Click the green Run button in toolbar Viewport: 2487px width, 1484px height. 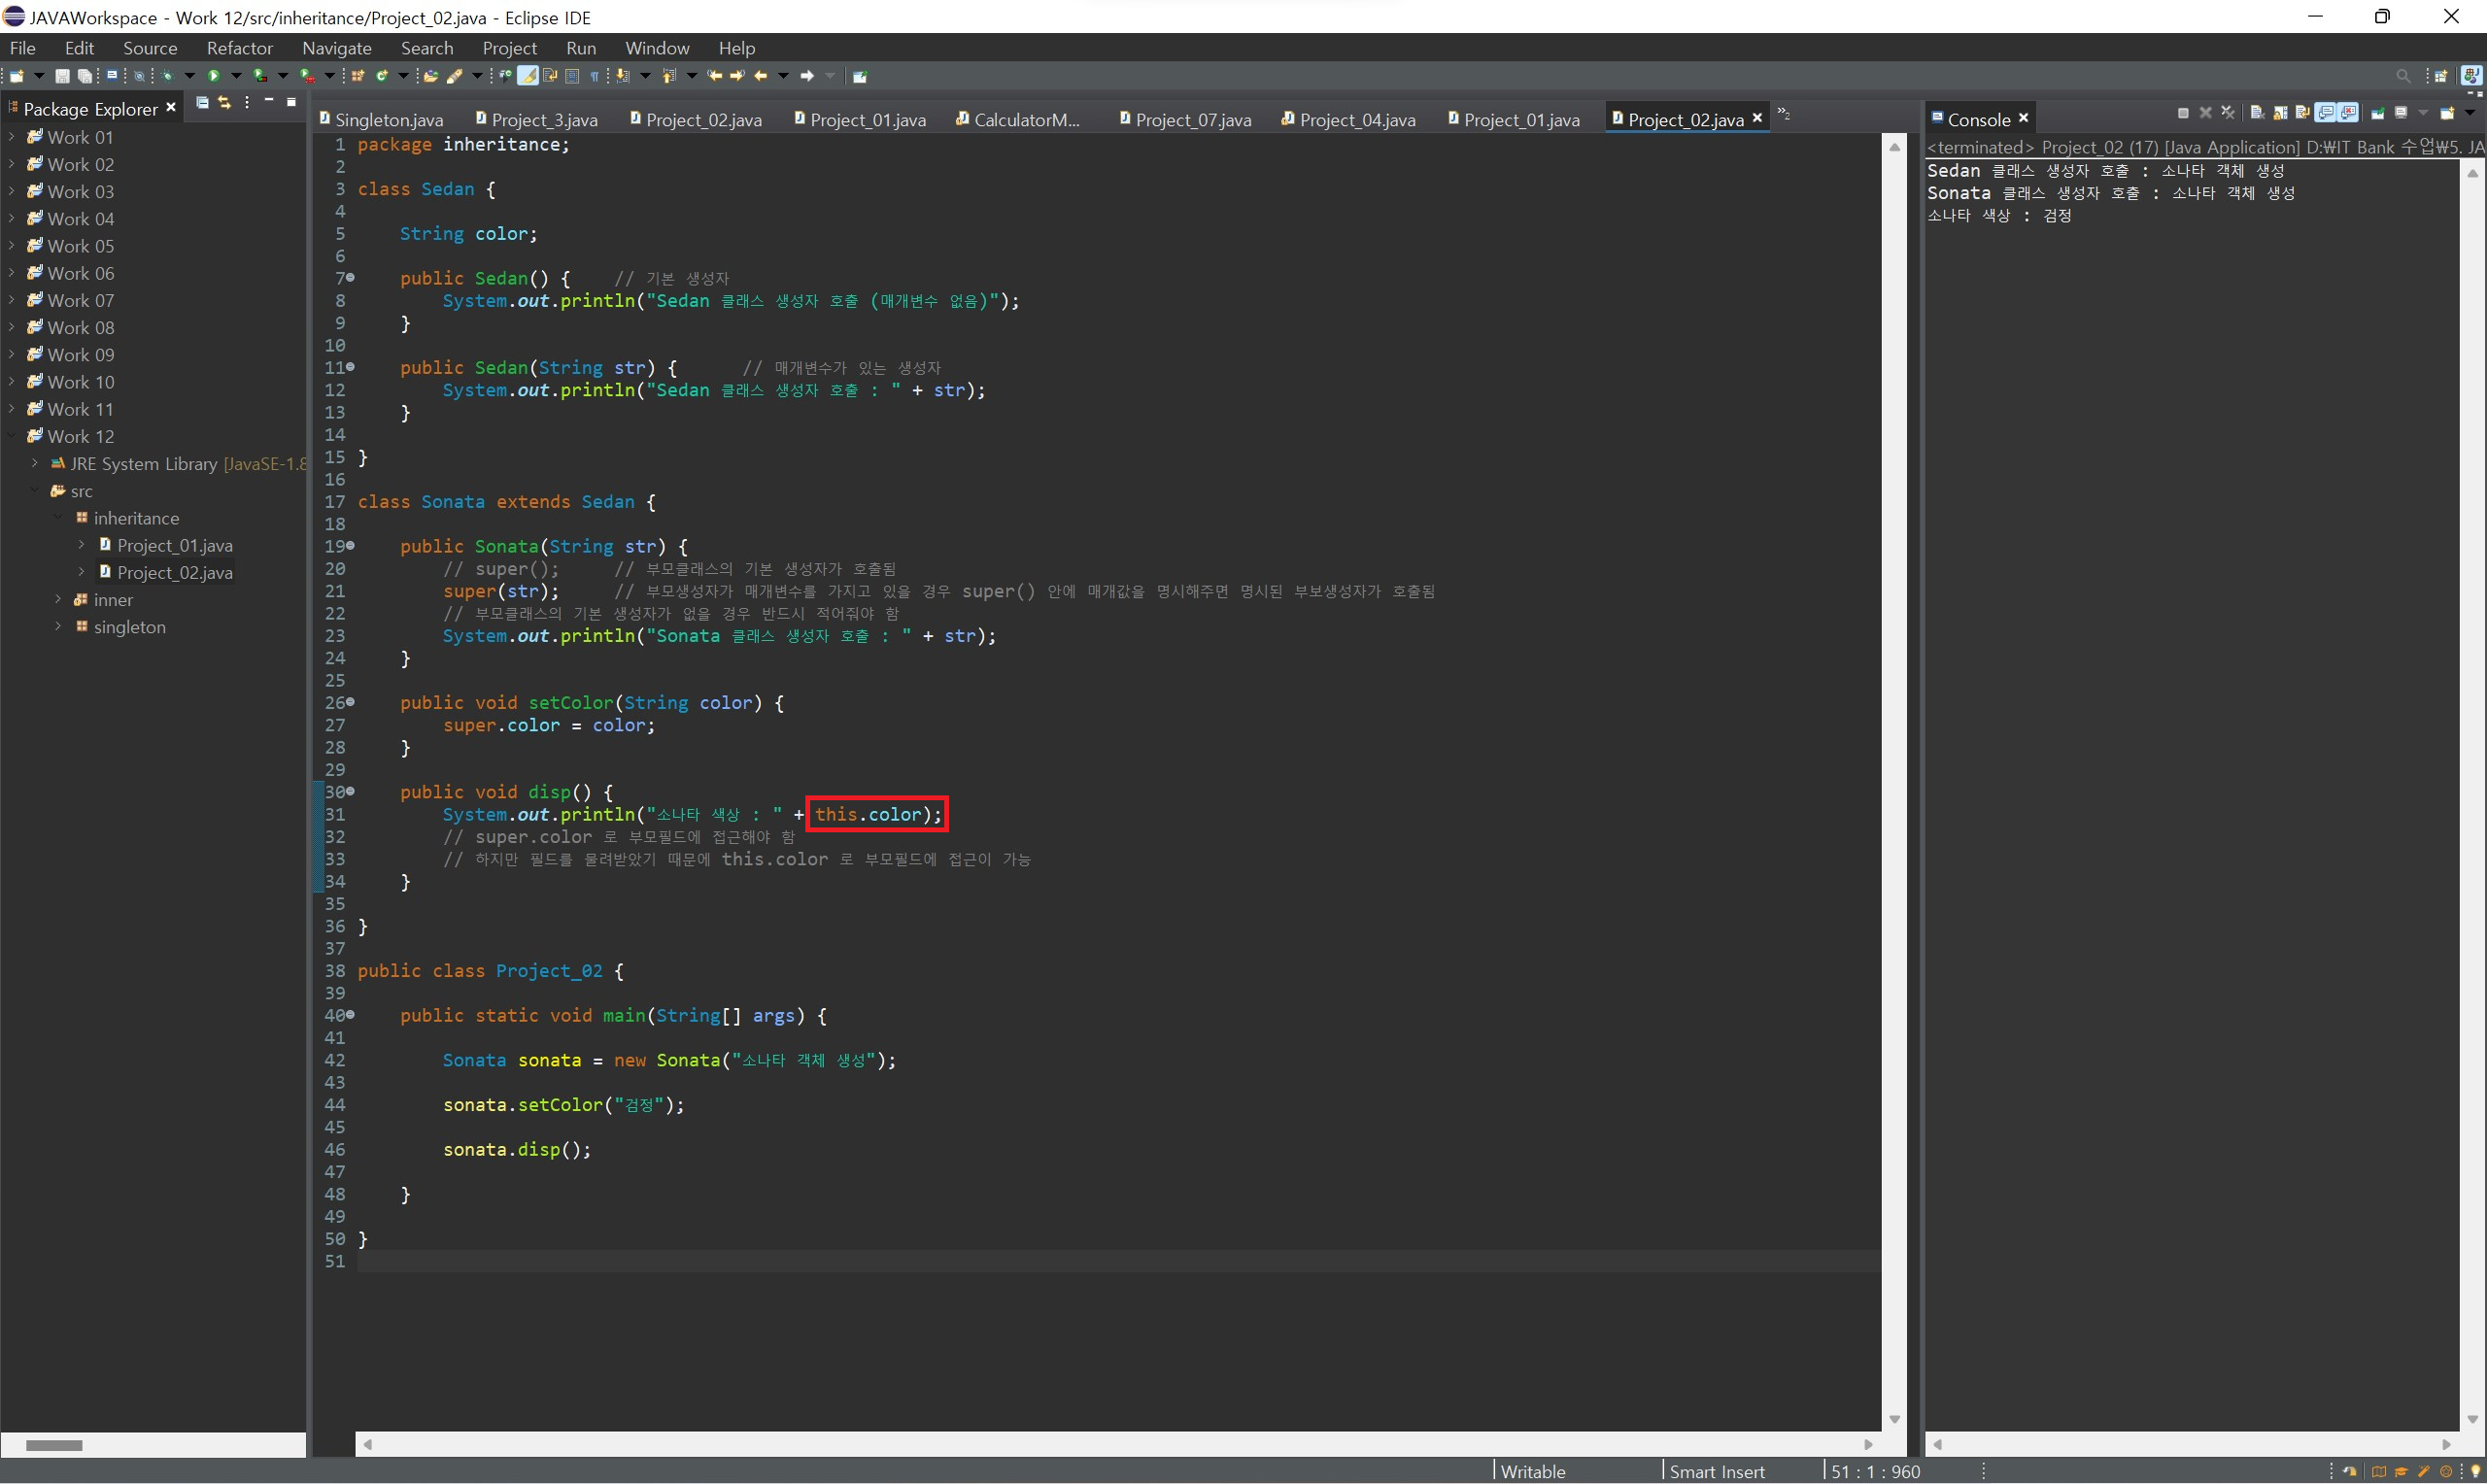pos(213,76)
